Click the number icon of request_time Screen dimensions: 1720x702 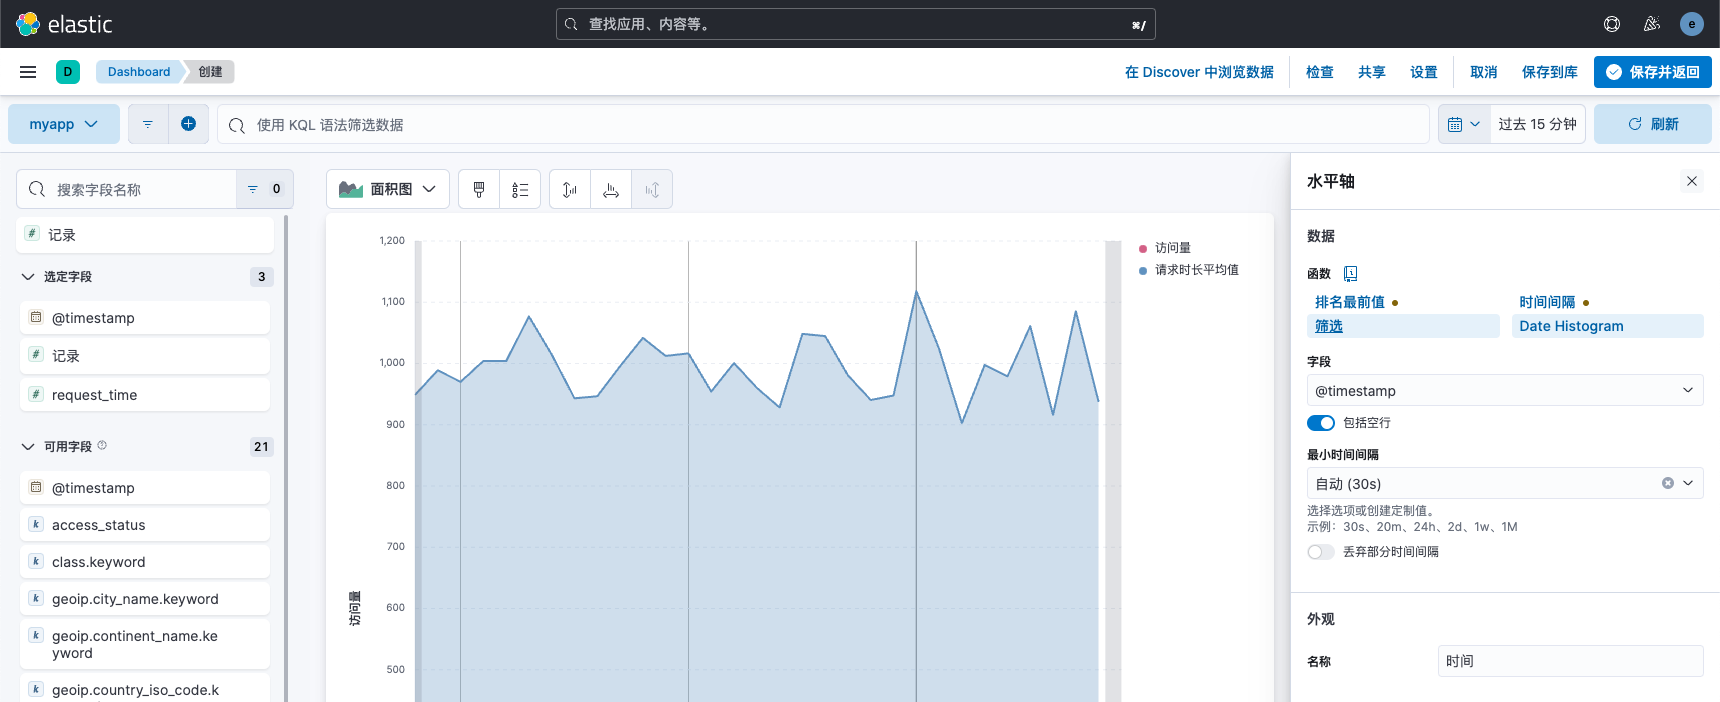point(36,394)
